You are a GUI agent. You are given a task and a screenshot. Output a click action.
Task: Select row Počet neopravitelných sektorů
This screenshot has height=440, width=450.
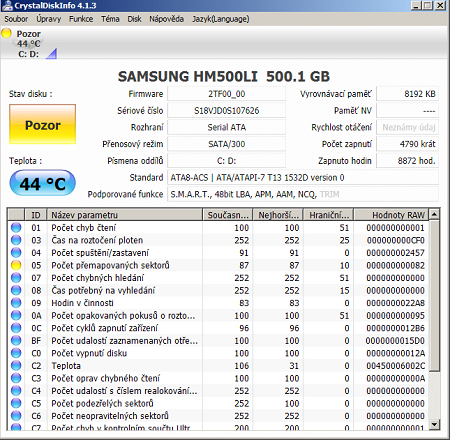point(218,416)
